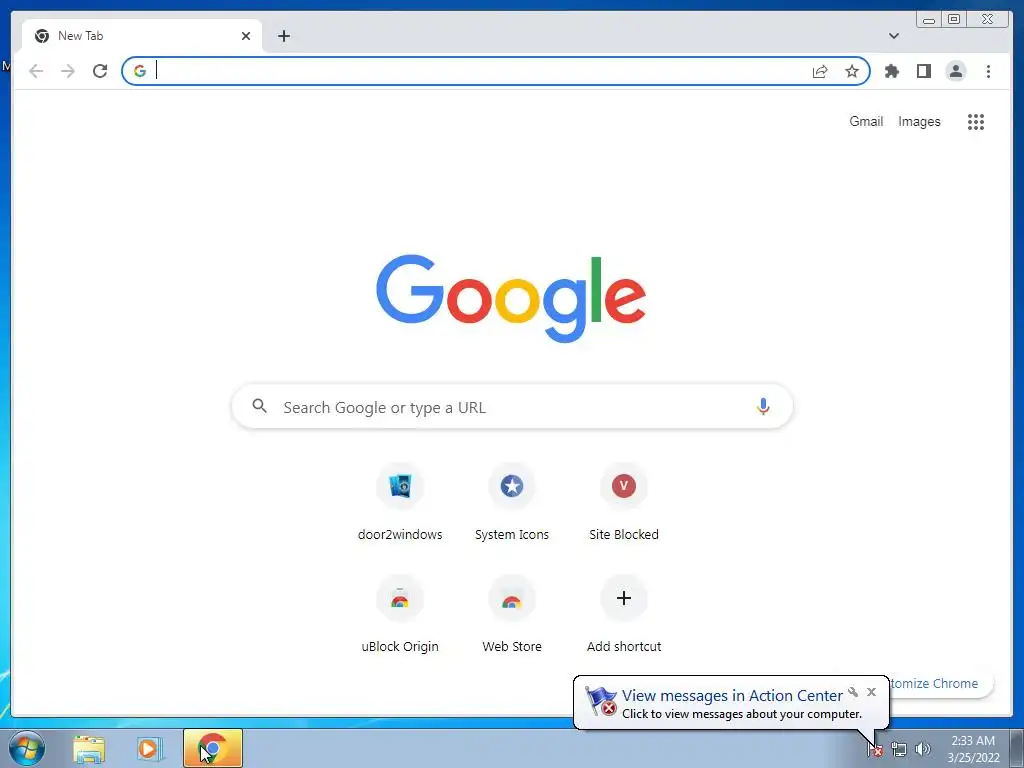Viewport: 1024px width, 768px height.
Task: Open the System Icons shortcut
Action: coord(512,502)
